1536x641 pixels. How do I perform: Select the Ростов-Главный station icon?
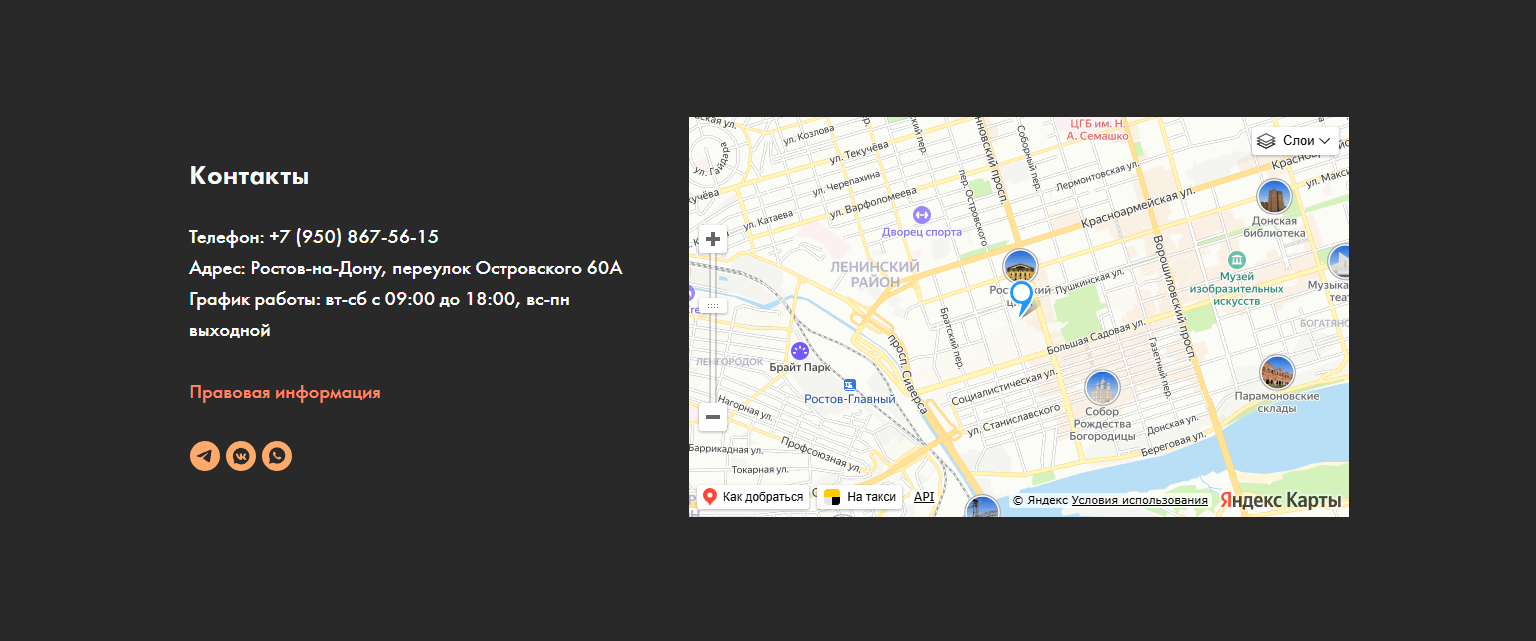coord(850,385)
